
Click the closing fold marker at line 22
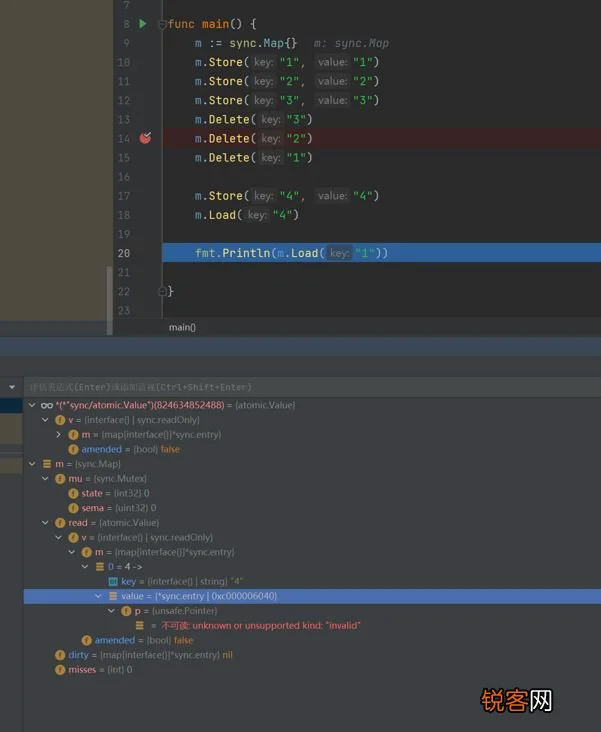(x=162, y=291)
